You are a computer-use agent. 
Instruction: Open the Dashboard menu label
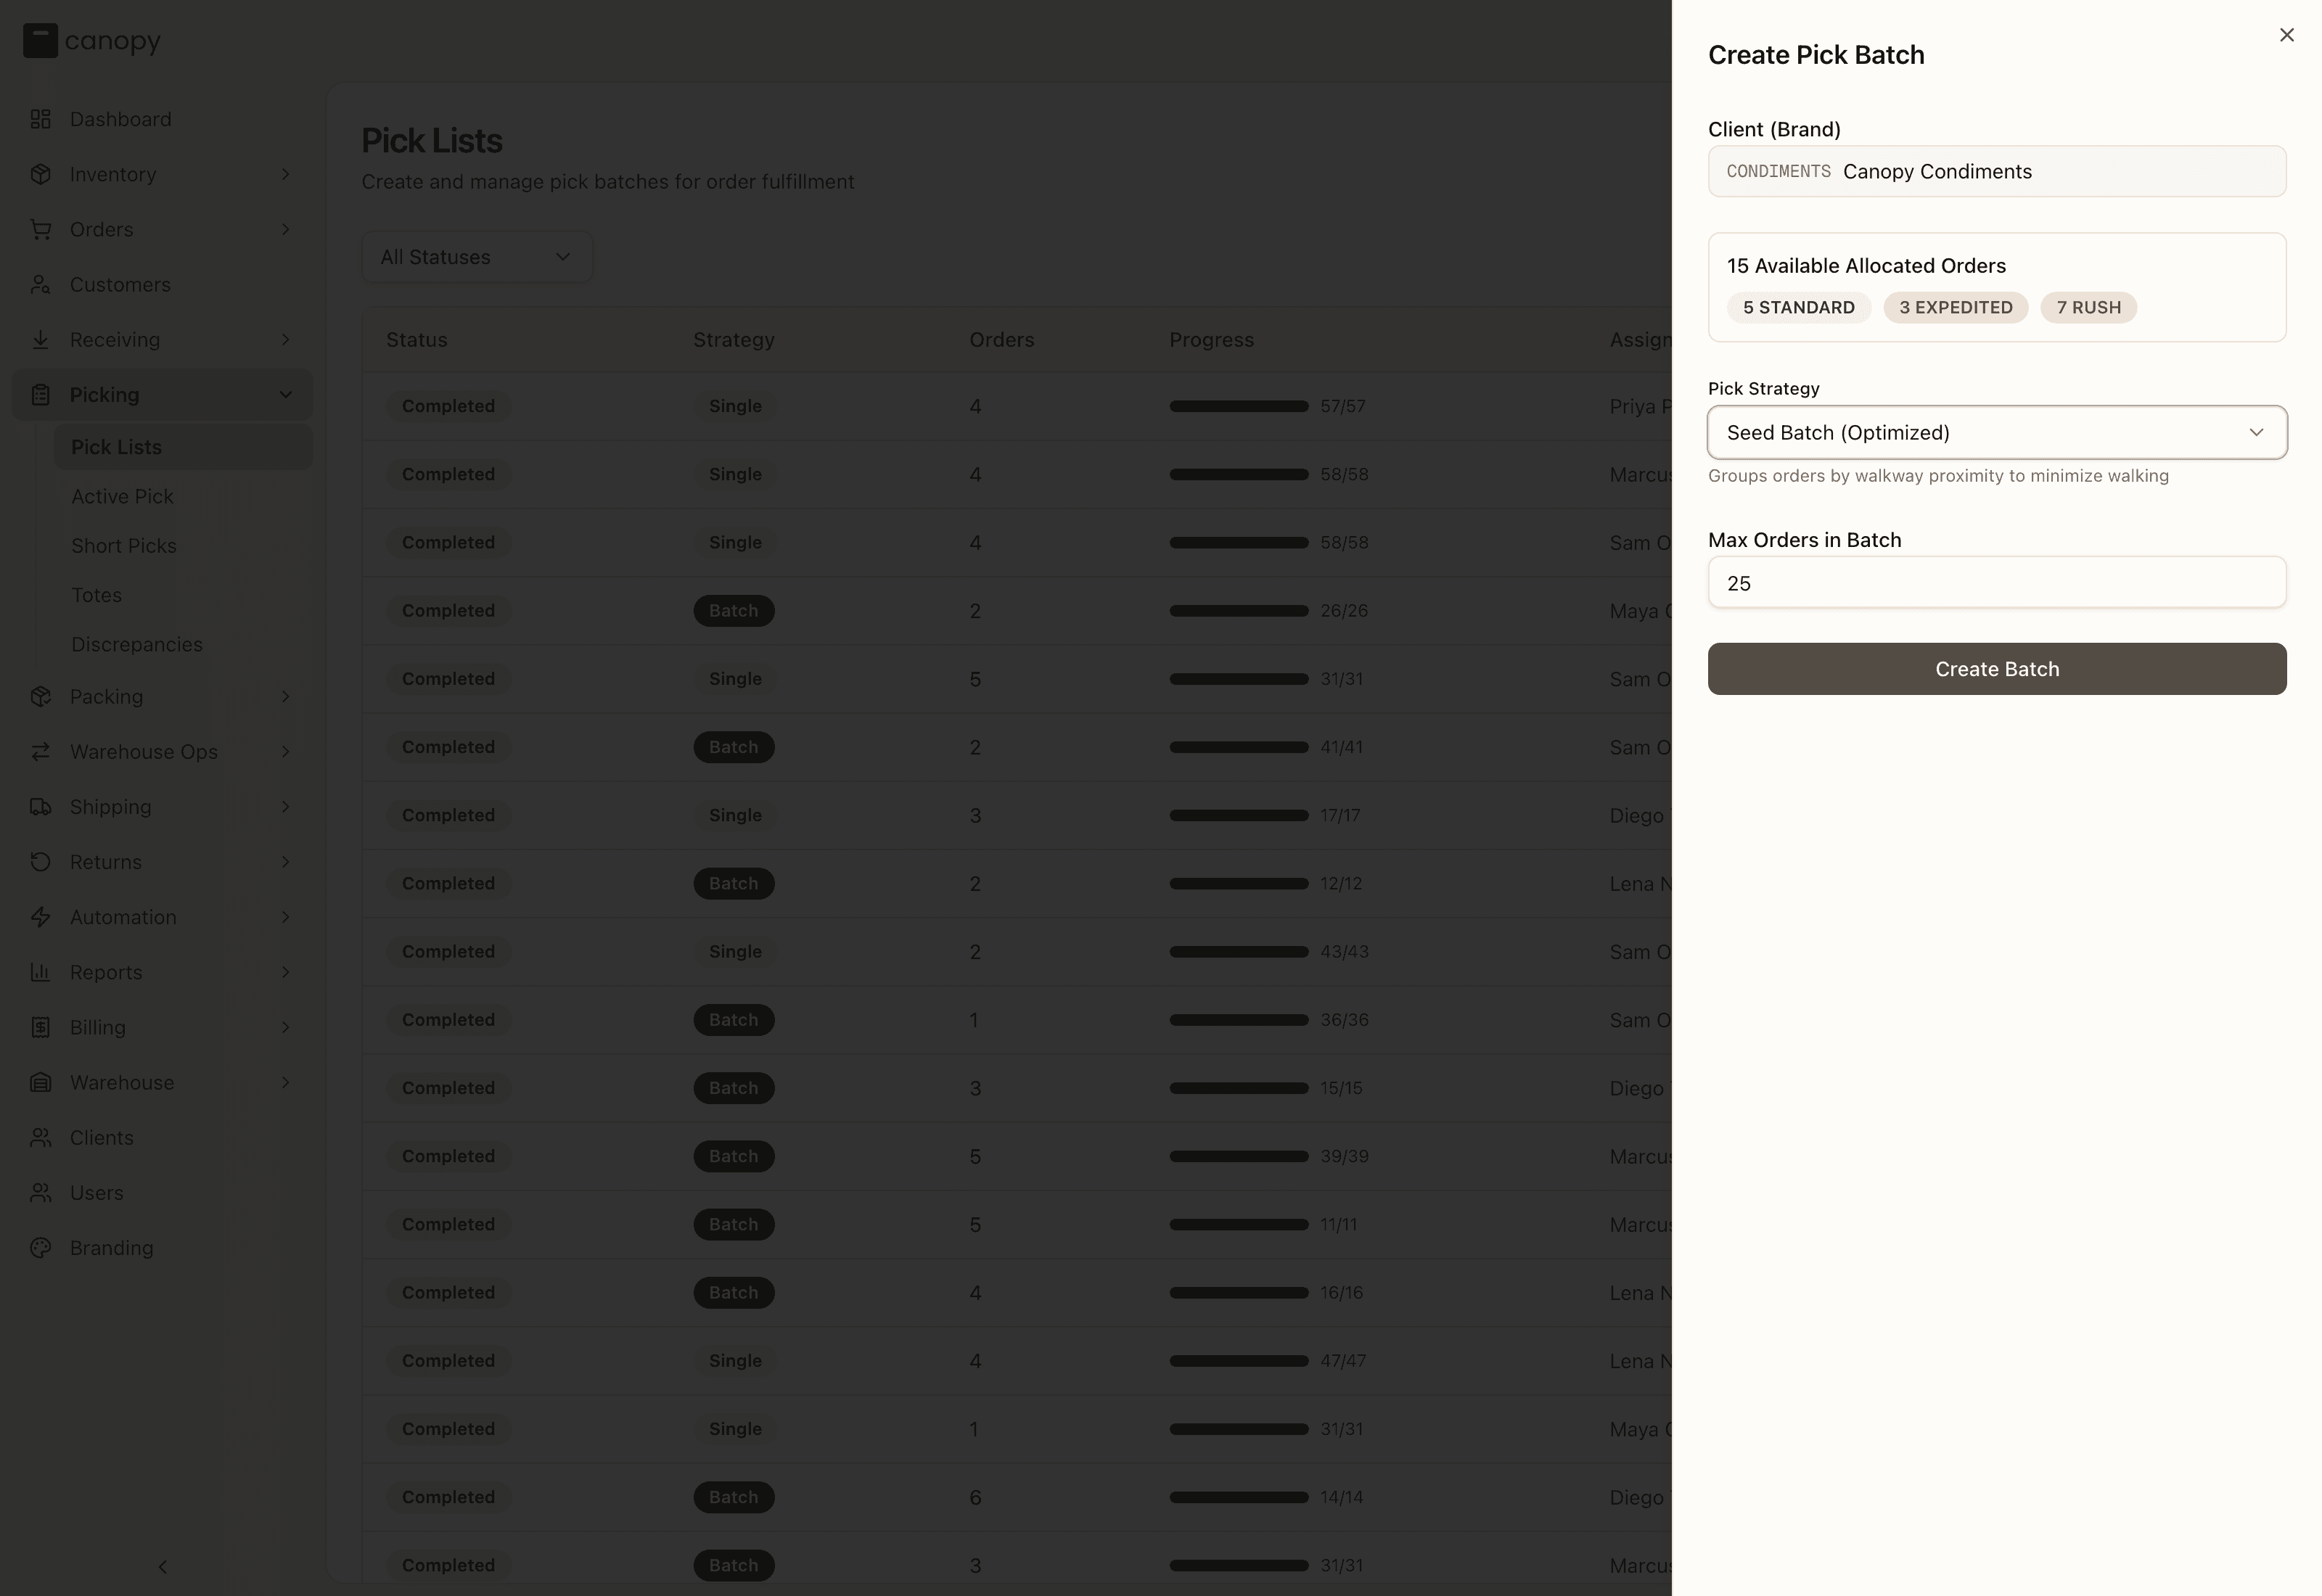tap(121, 119)
